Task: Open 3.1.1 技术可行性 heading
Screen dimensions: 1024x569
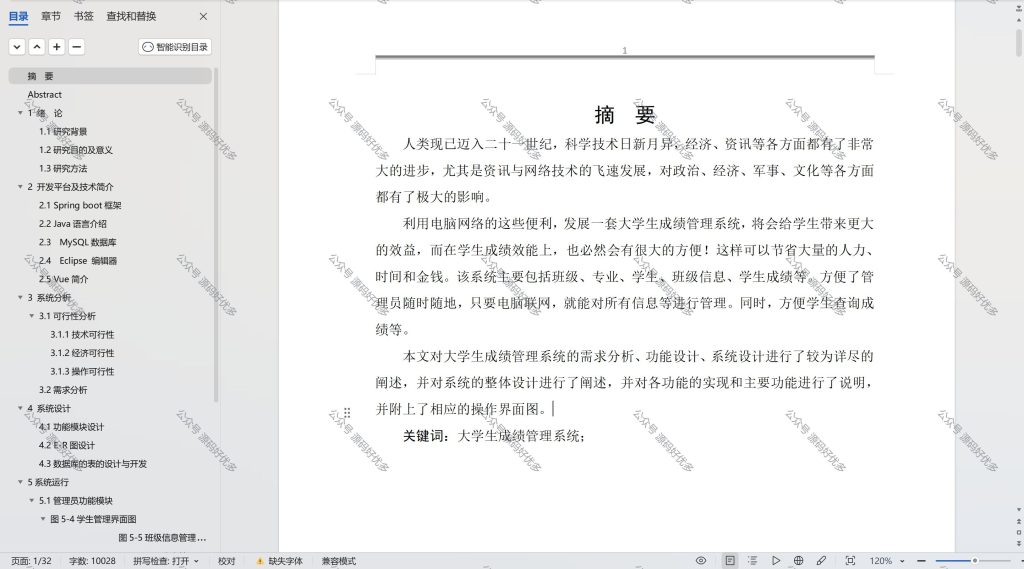Action: click(82, 334)
